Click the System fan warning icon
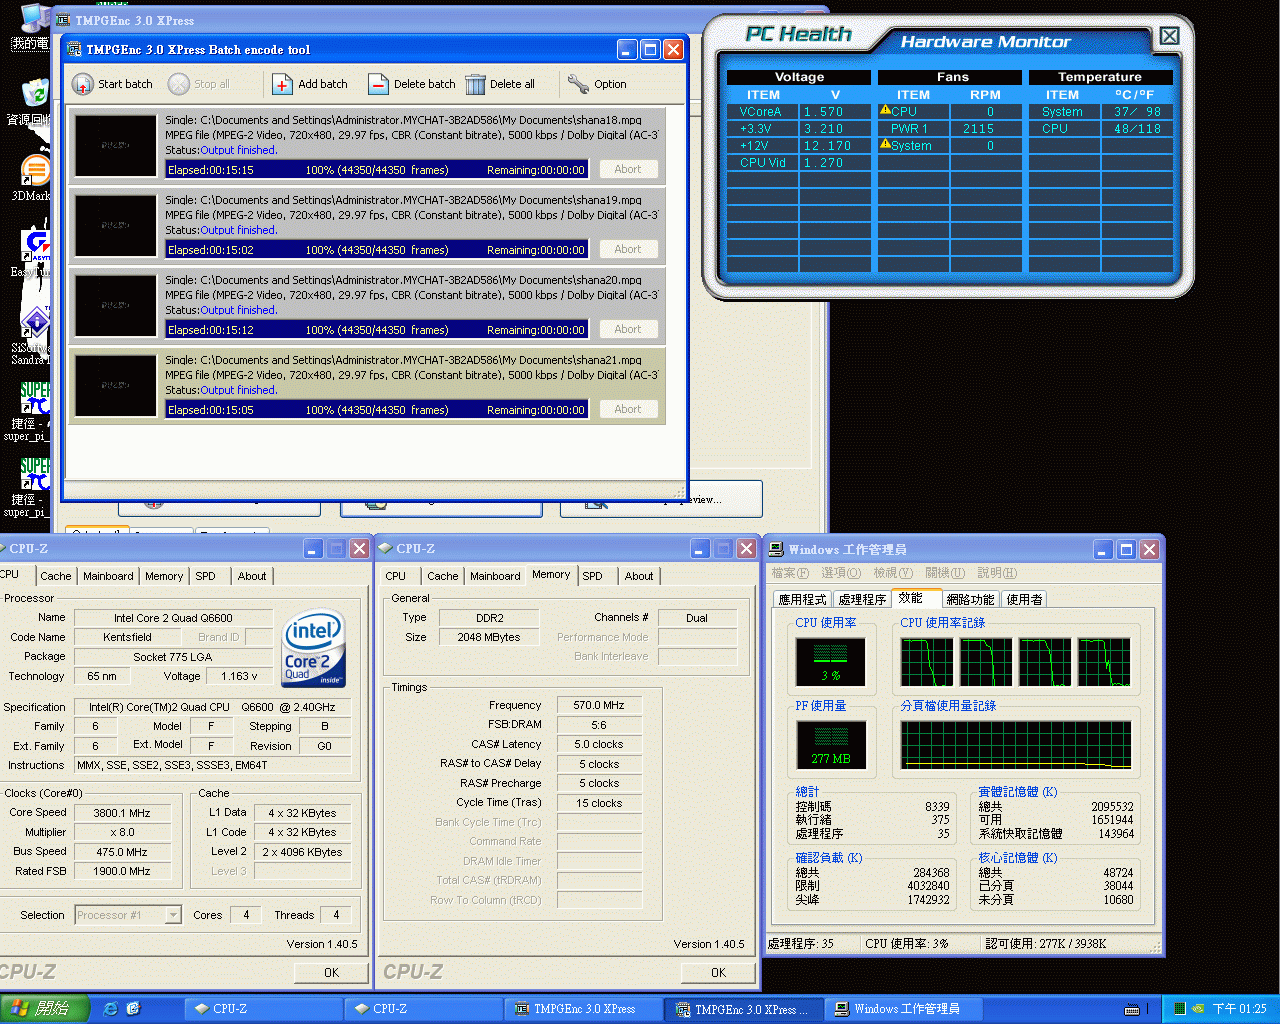1280x1024 pixels. point(885,145)
